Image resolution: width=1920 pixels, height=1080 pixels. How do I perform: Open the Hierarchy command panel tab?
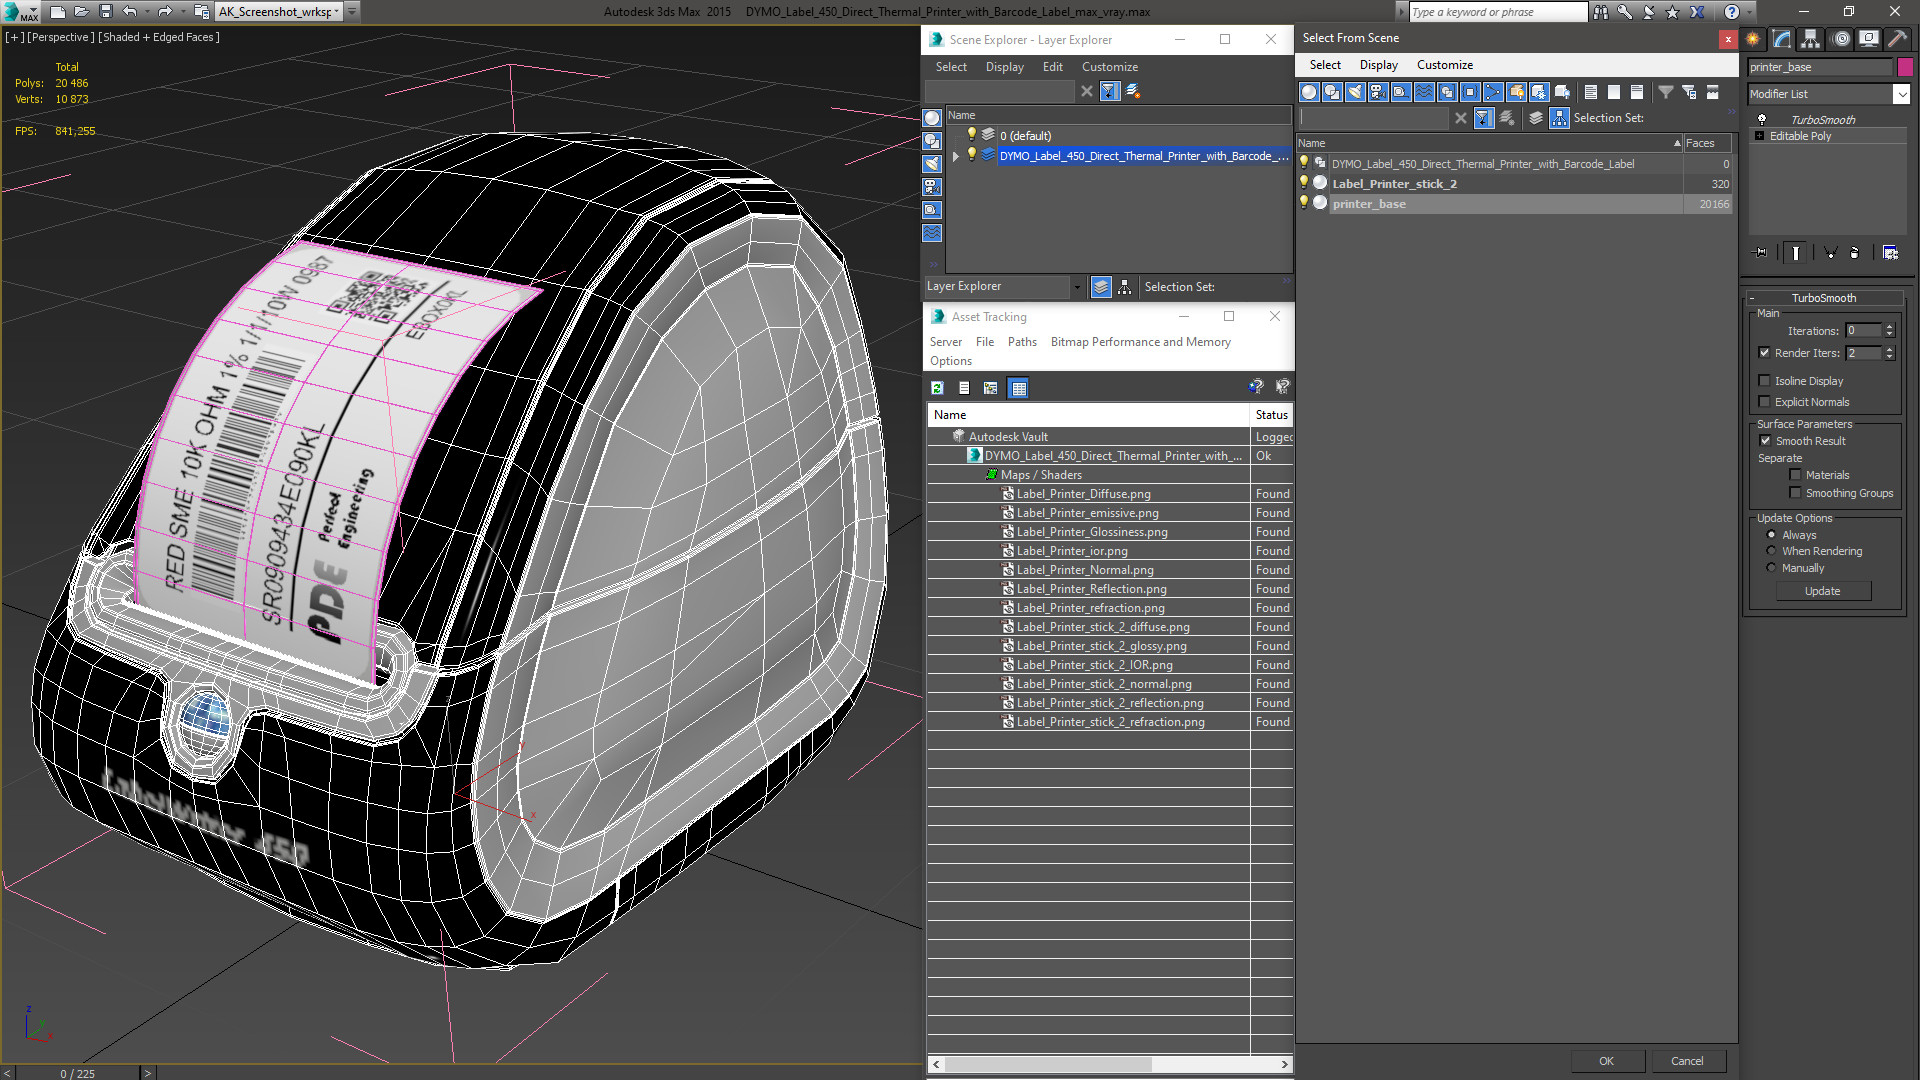[1811, 39]
